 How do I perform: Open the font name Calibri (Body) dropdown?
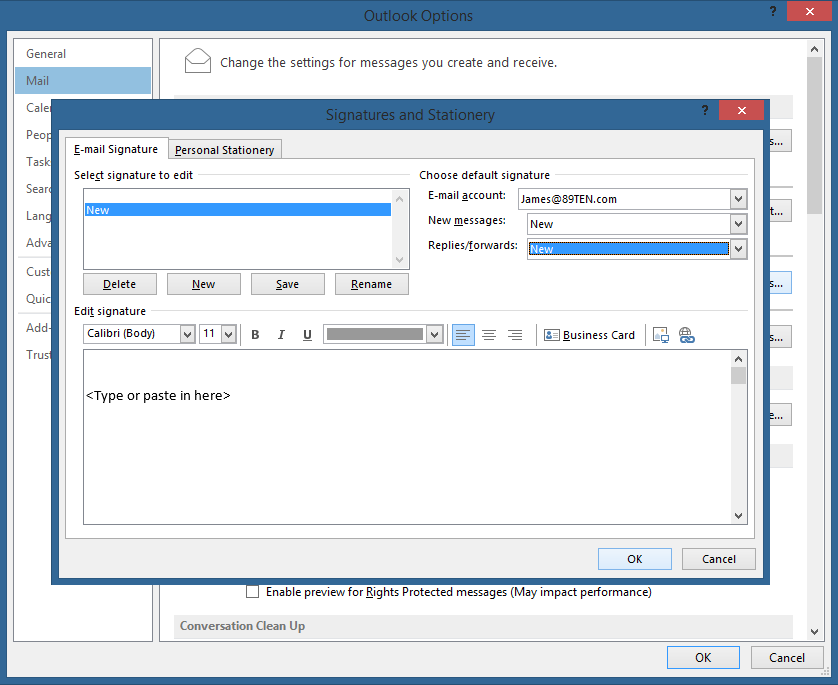click(x=187, y=335)
